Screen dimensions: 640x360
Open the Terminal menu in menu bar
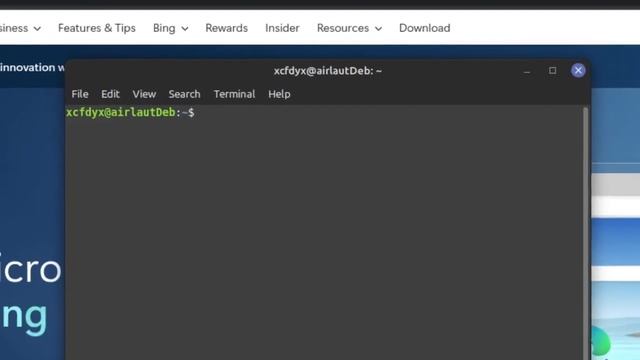pos(234,94)
